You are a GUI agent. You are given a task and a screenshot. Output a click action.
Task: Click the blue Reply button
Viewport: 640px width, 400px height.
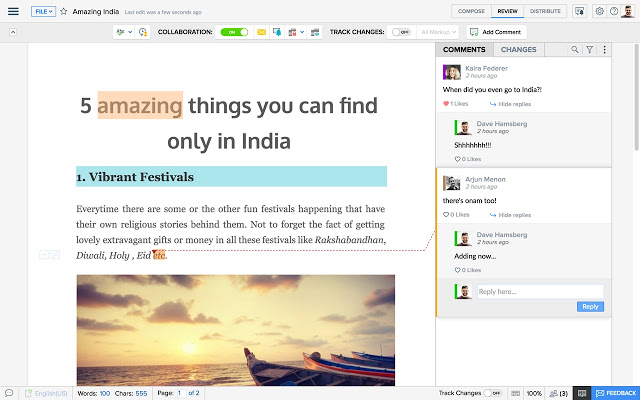tap(590, 307)
